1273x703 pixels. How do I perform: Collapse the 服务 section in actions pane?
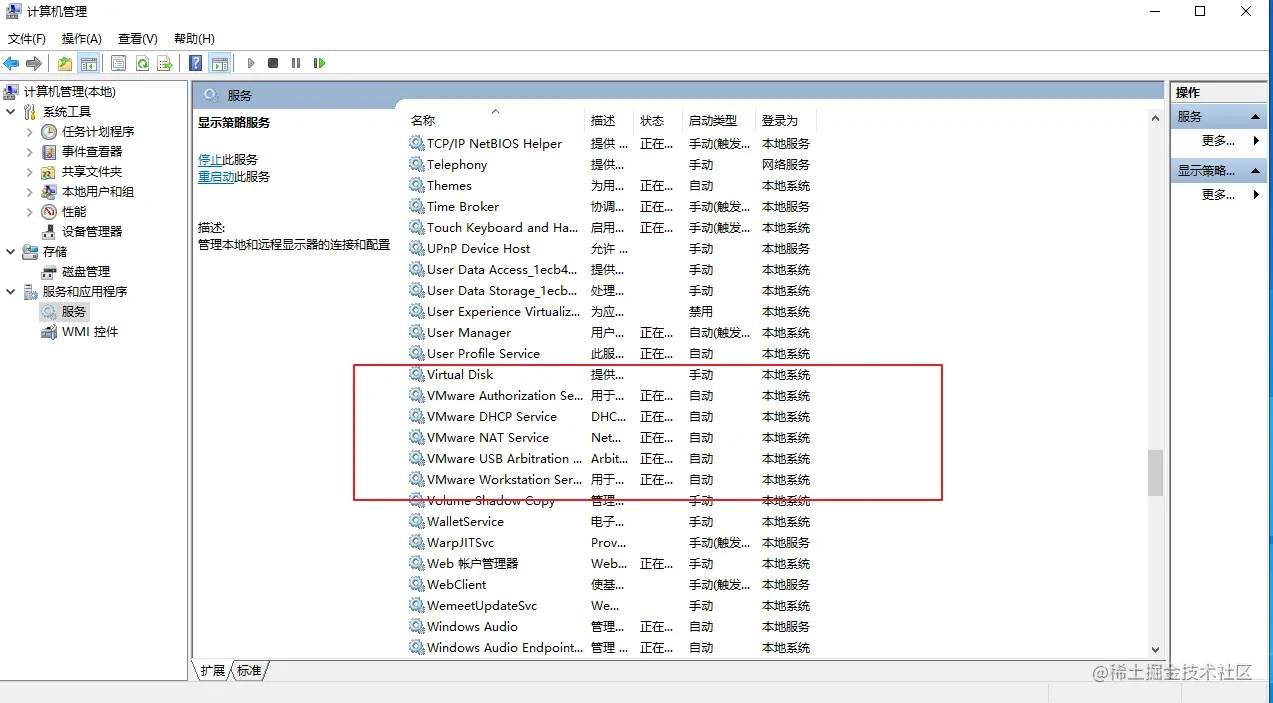[x=1256, y=117]
